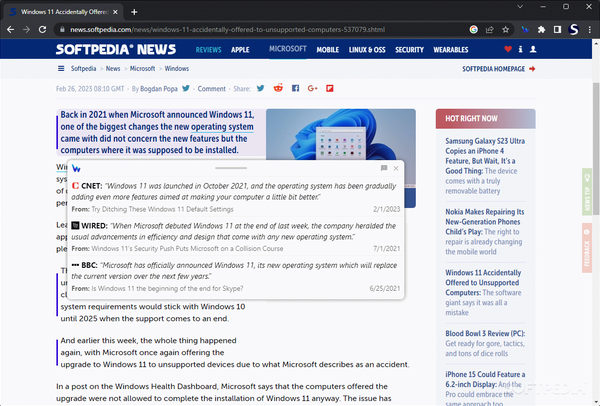This screenshot has width=600, height=406.
Task: Close the Windows 11 Accidentally Offered tab
Action: (x=115, y=12)
